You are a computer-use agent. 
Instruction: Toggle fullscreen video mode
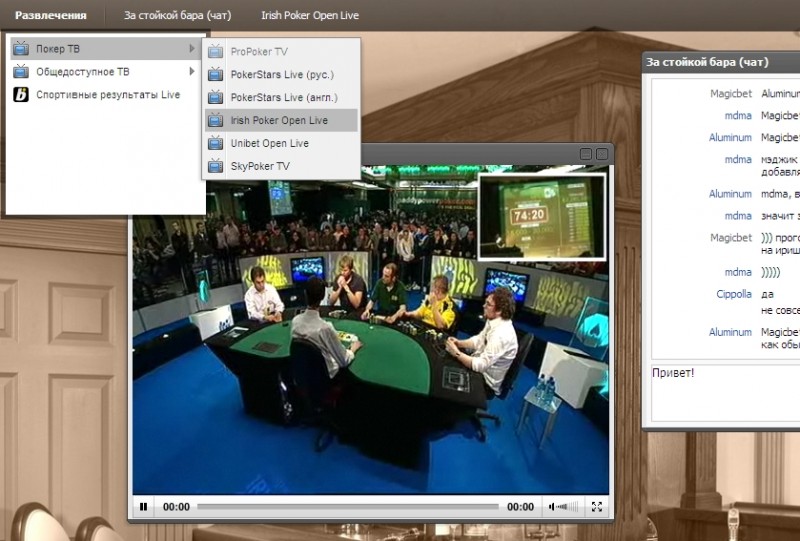click(596, 506)
